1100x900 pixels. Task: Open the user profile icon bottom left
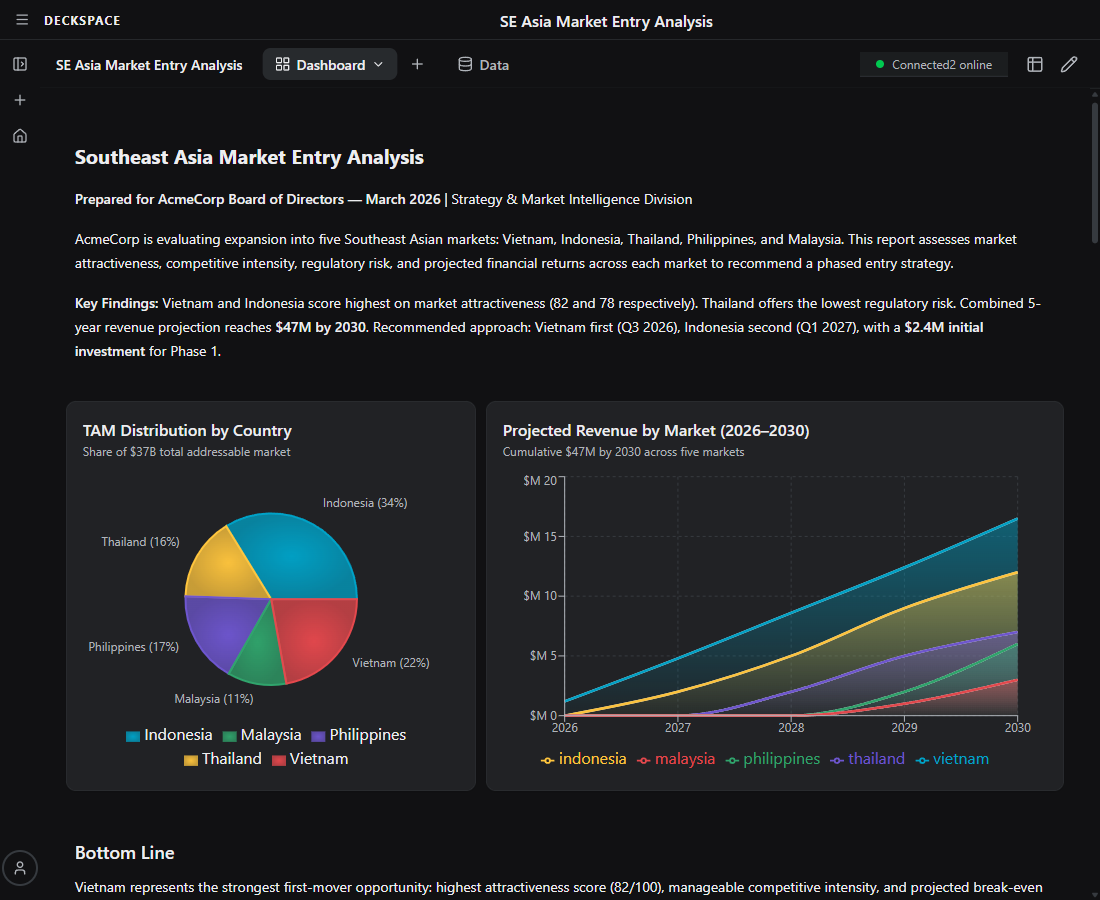coord(20,868)
